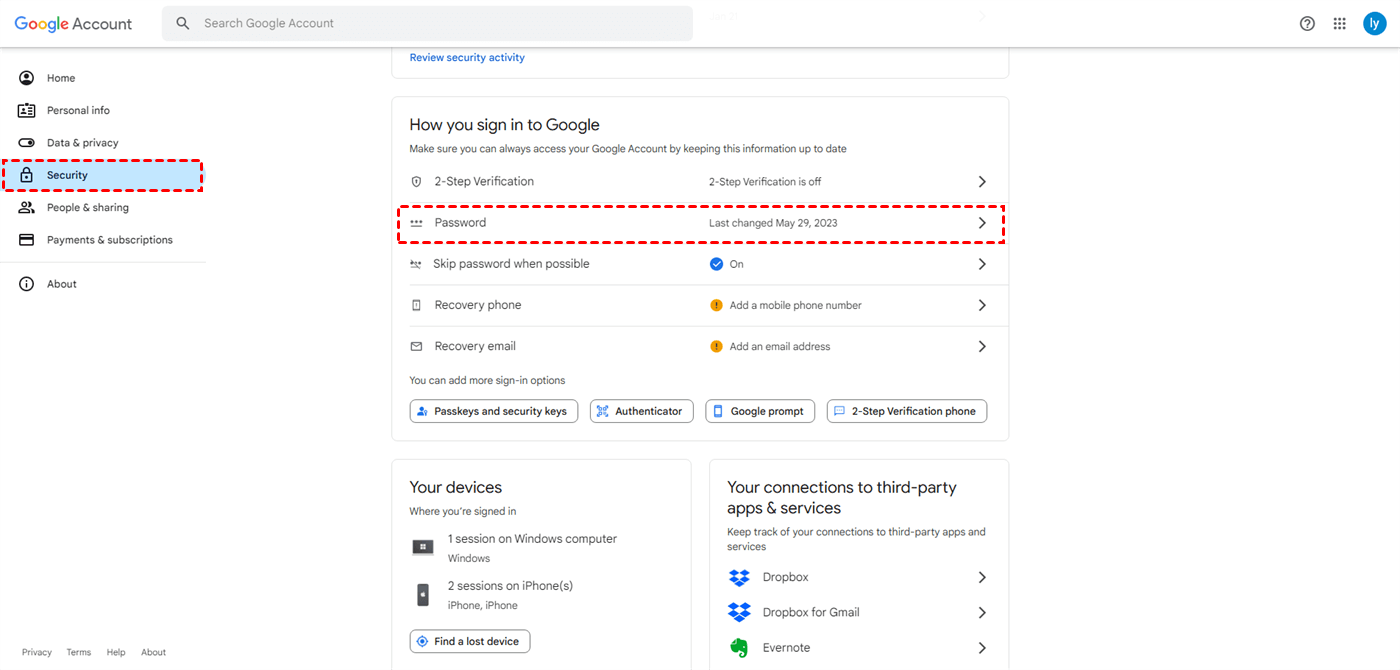The image size is (1400, 670).
Task: Click the Search Google Account field
Action: click(440, 23)
